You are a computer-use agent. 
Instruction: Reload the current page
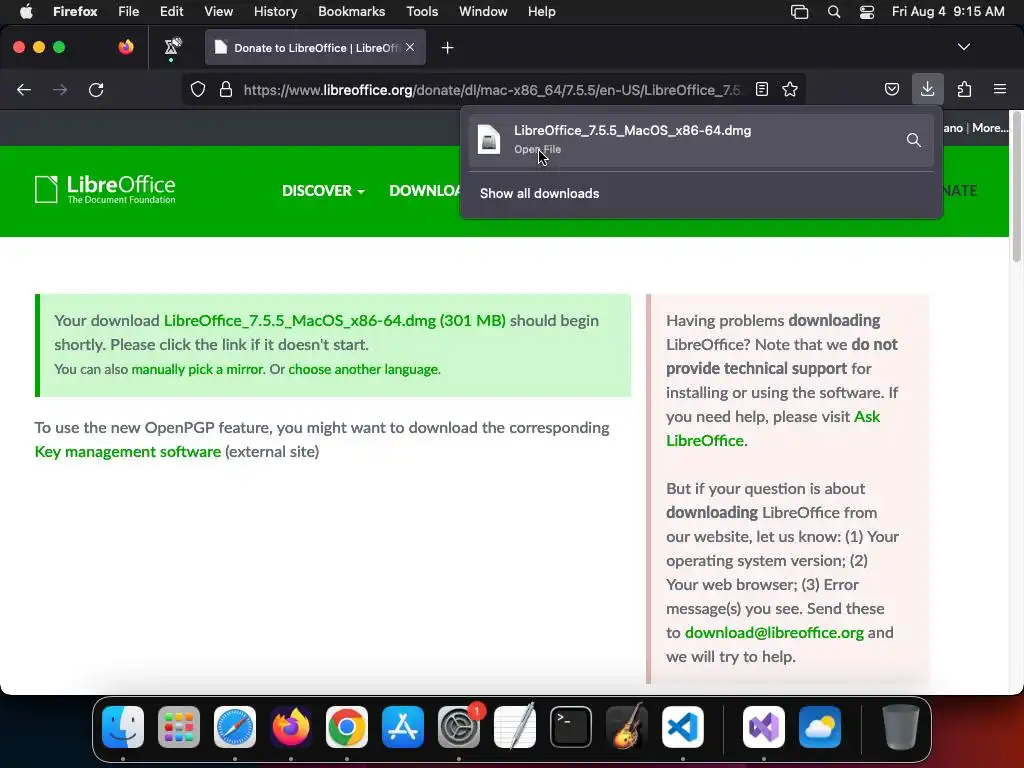(96, 89)
